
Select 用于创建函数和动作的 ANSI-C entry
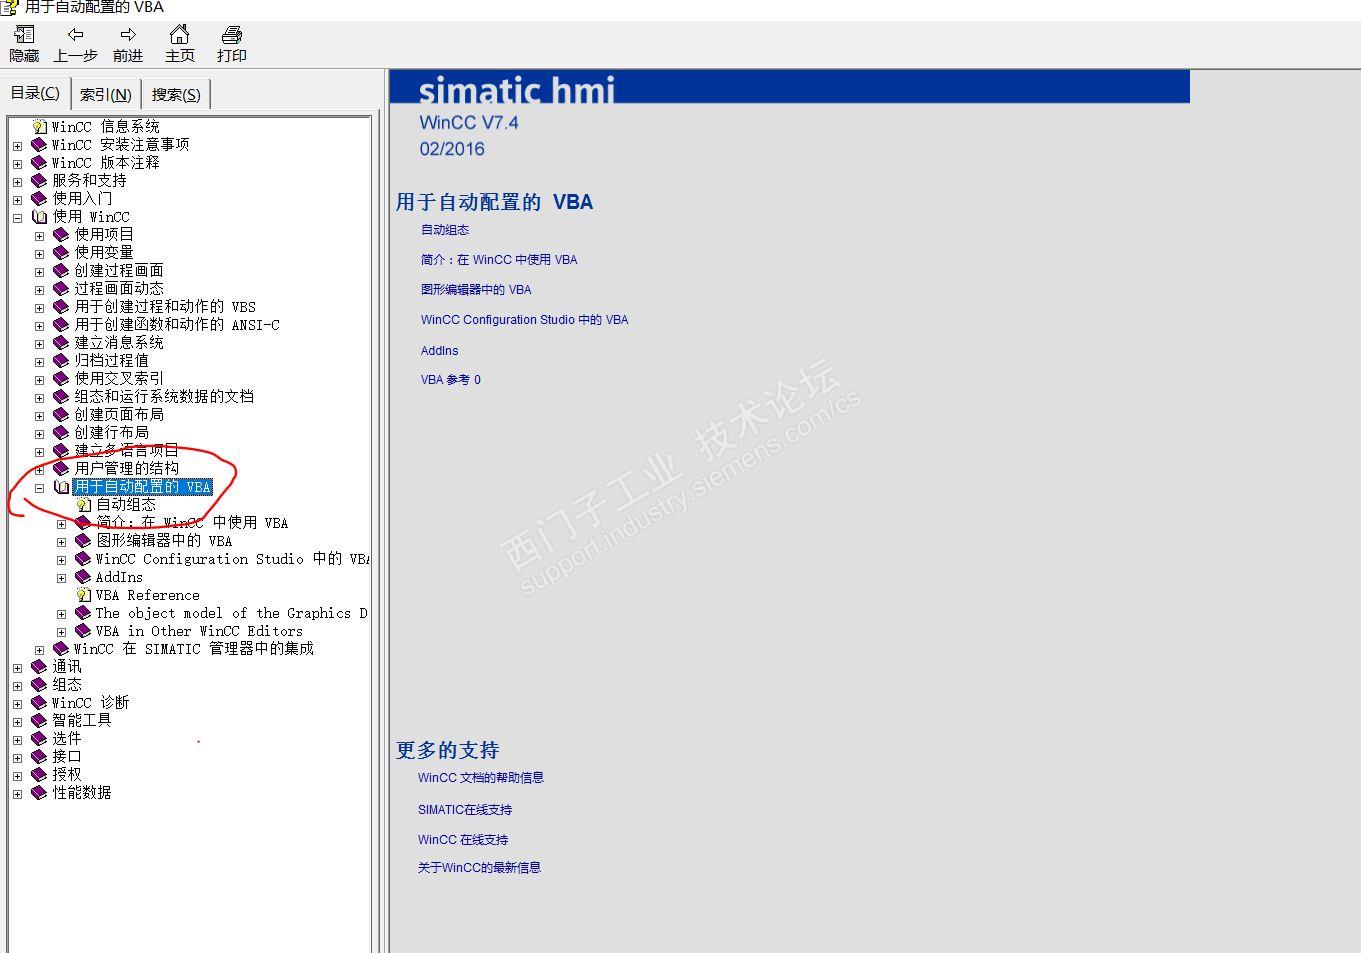(177, 325)
